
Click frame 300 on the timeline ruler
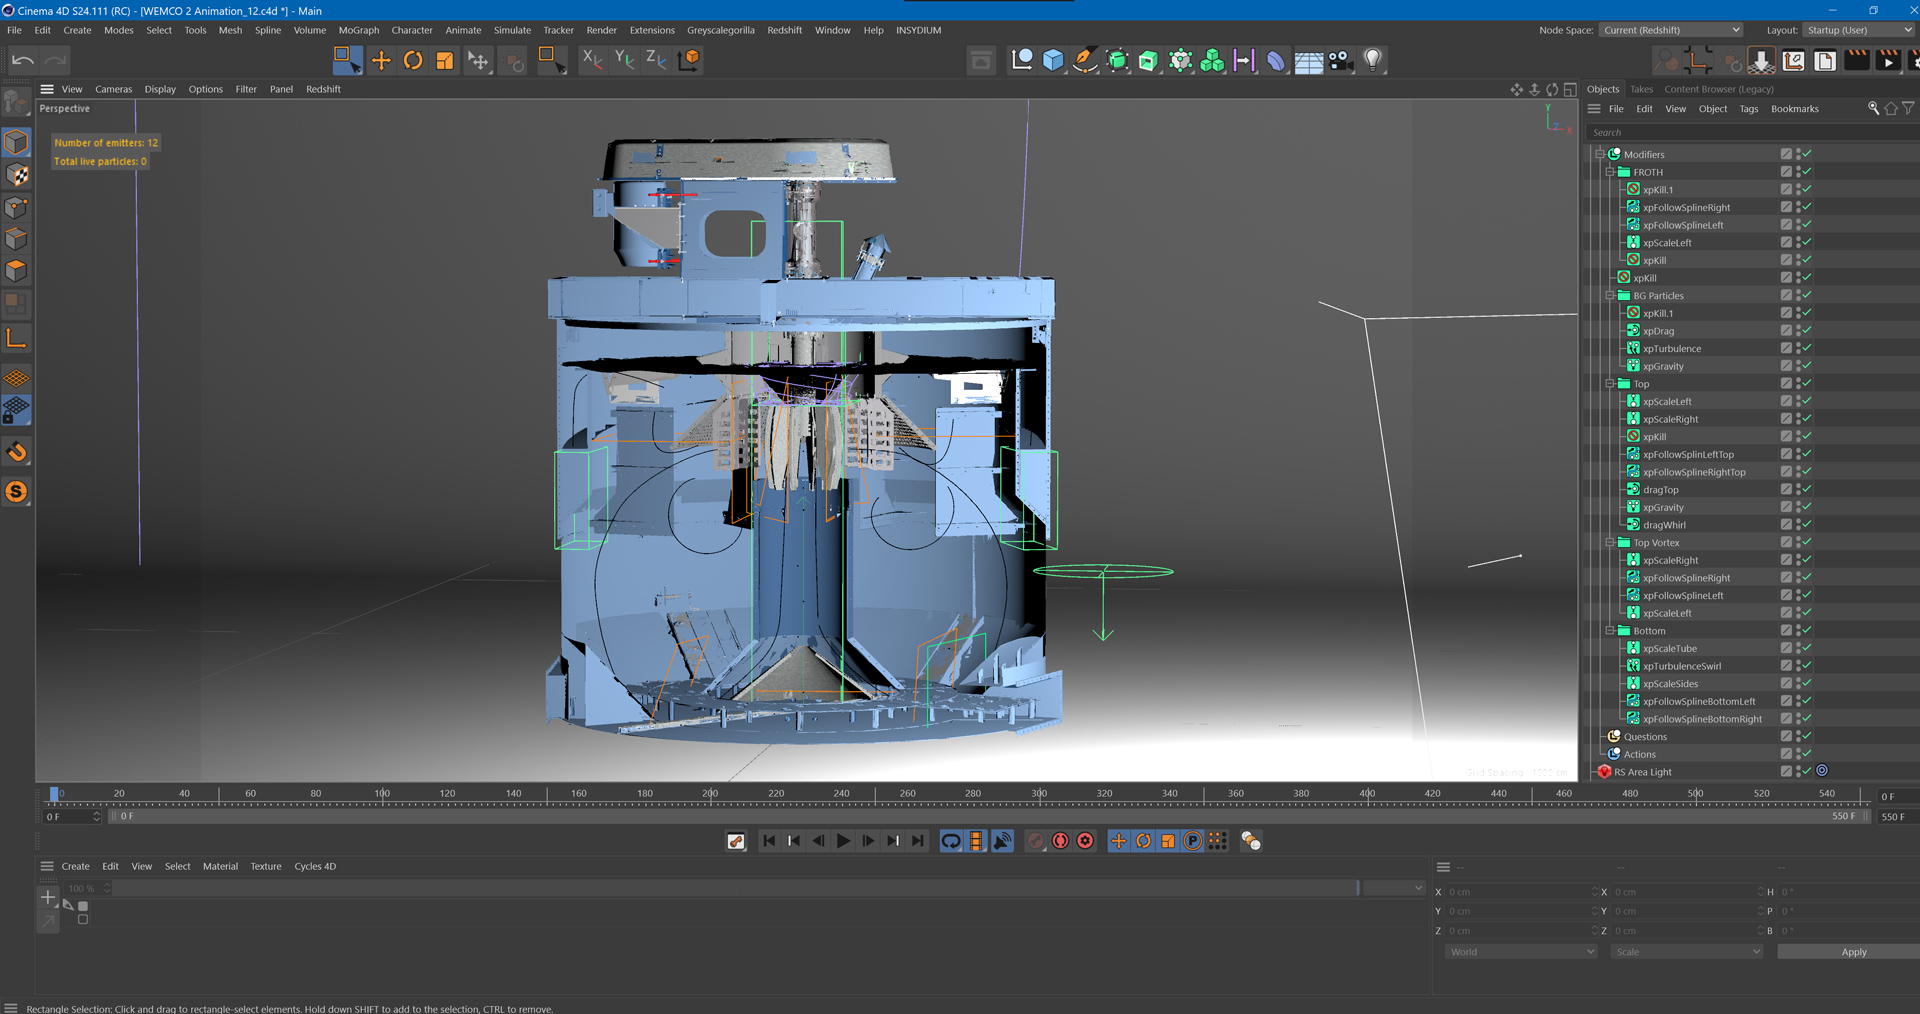coord(1039,796)
